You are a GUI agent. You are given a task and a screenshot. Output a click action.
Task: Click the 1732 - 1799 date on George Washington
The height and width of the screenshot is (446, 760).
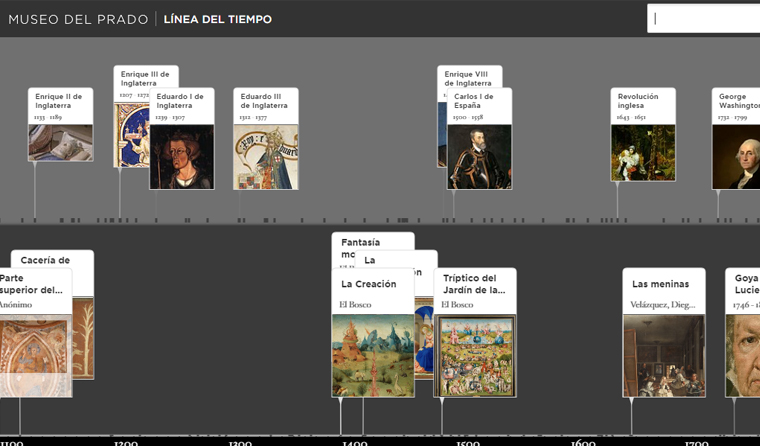coord(732,117)
